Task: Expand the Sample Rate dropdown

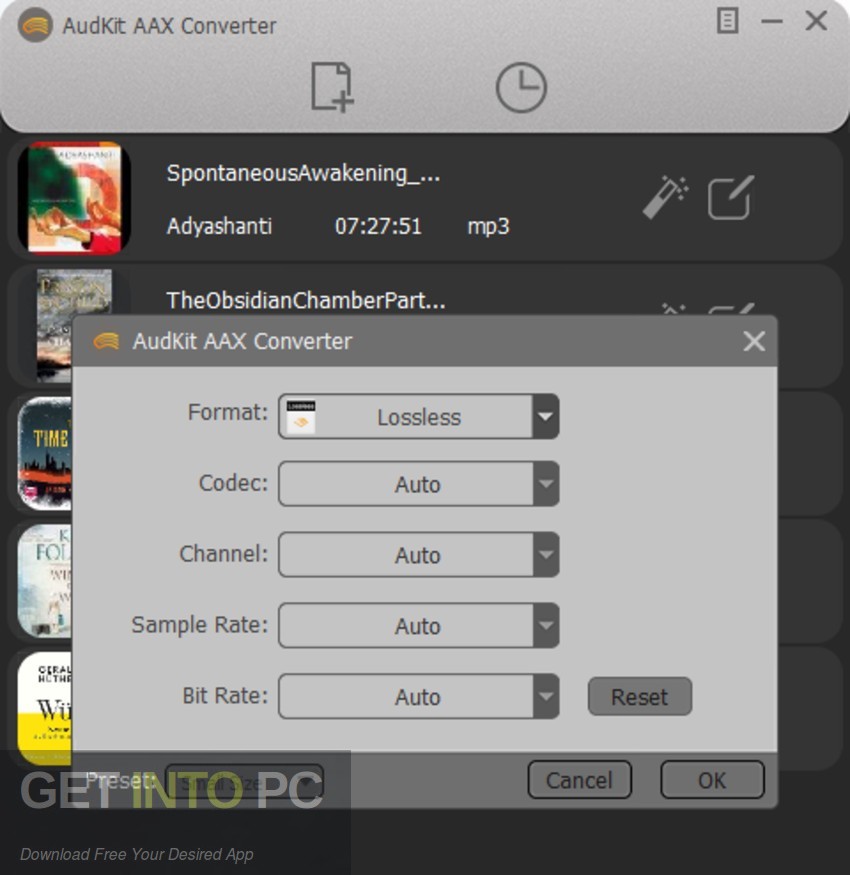Action: pos(419,625)
